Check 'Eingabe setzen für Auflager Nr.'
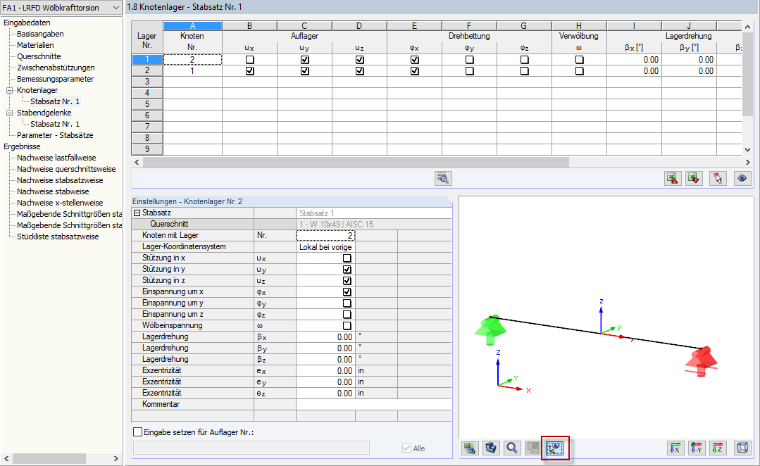 click(138, 432)
